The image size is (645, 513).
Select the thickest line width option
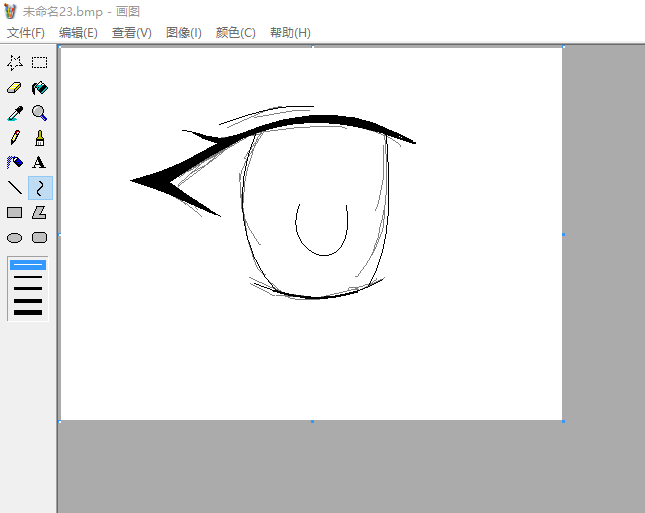click(x=28, y=313)
